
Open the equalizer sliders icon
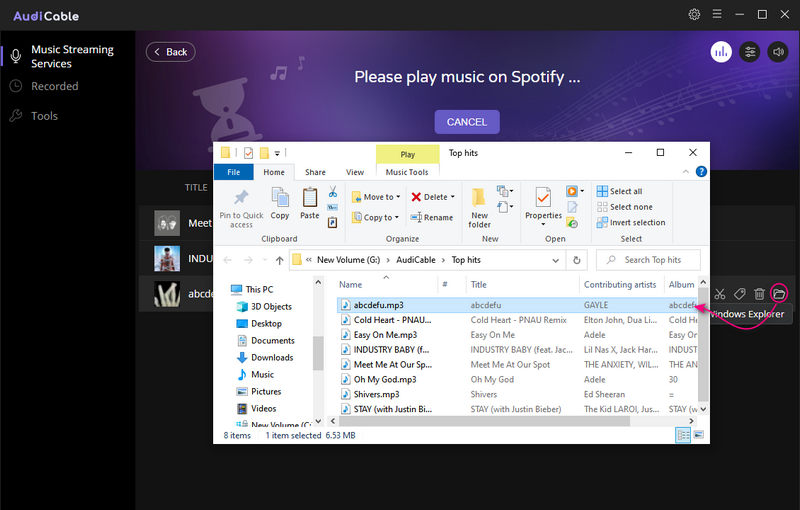749,52
